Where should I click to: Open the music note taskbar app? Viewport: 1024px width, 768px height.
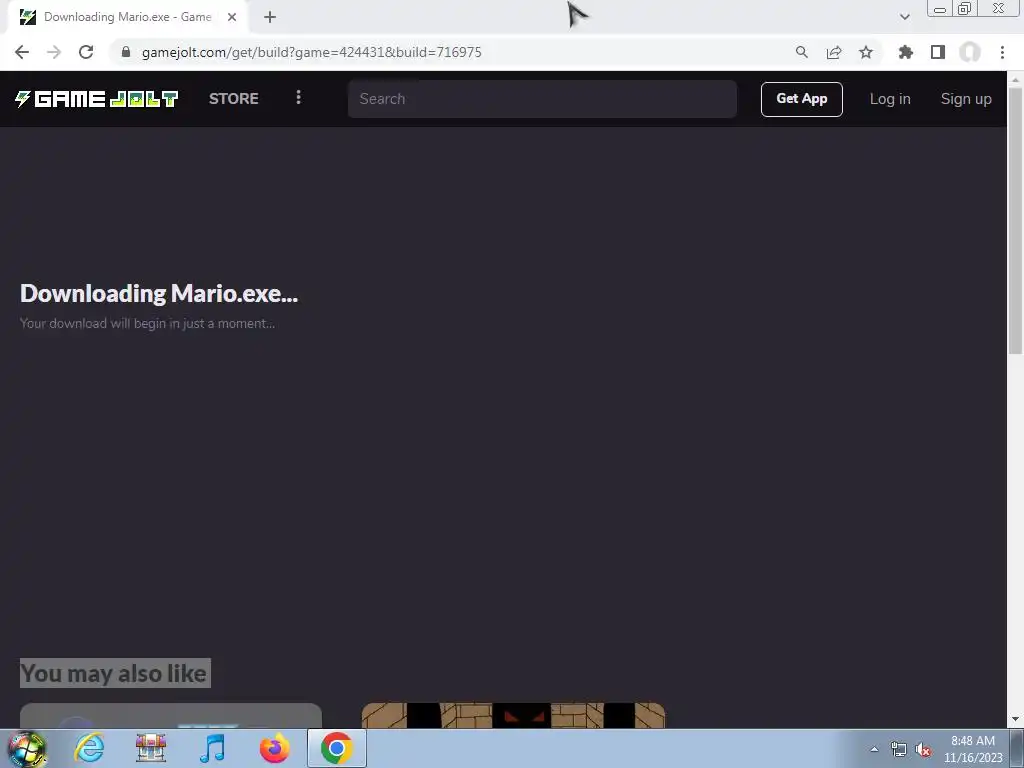point(212,748)
